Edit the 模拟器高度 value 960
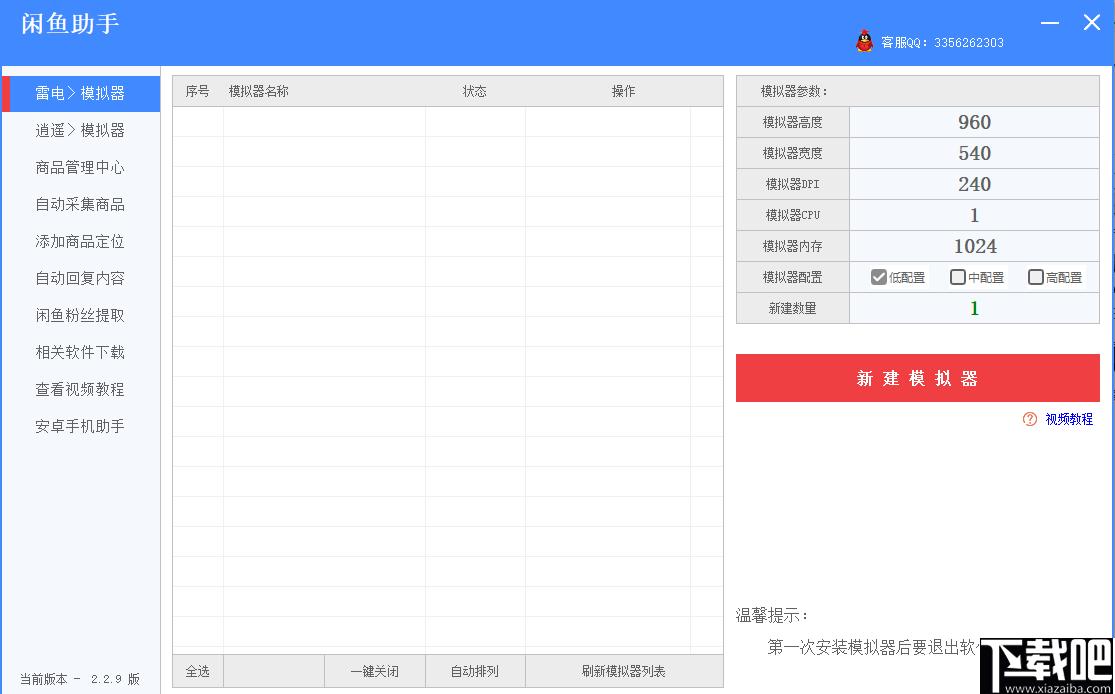1115x694 pixels. point(974,122)
